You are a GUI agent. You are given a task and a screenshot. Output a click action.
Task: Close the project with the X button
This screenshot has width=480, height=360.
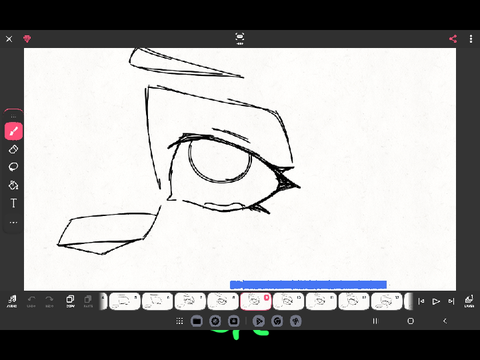9,39
